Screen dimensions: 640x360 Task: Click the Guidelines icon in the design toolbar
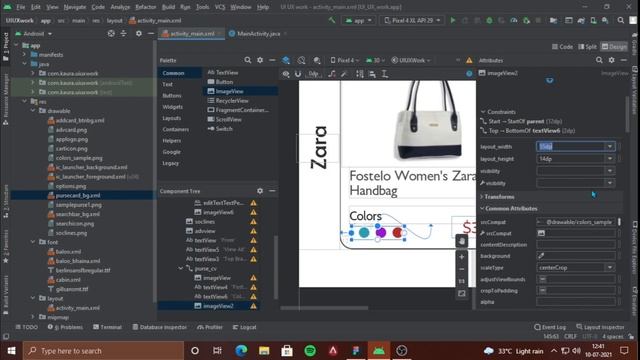[x=384, y=74]
